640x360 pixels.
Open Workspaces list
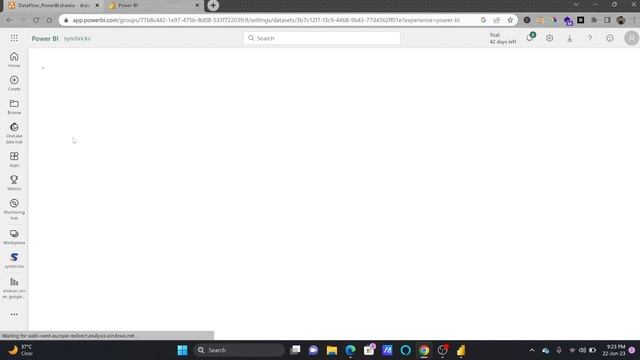coord(14,237)
